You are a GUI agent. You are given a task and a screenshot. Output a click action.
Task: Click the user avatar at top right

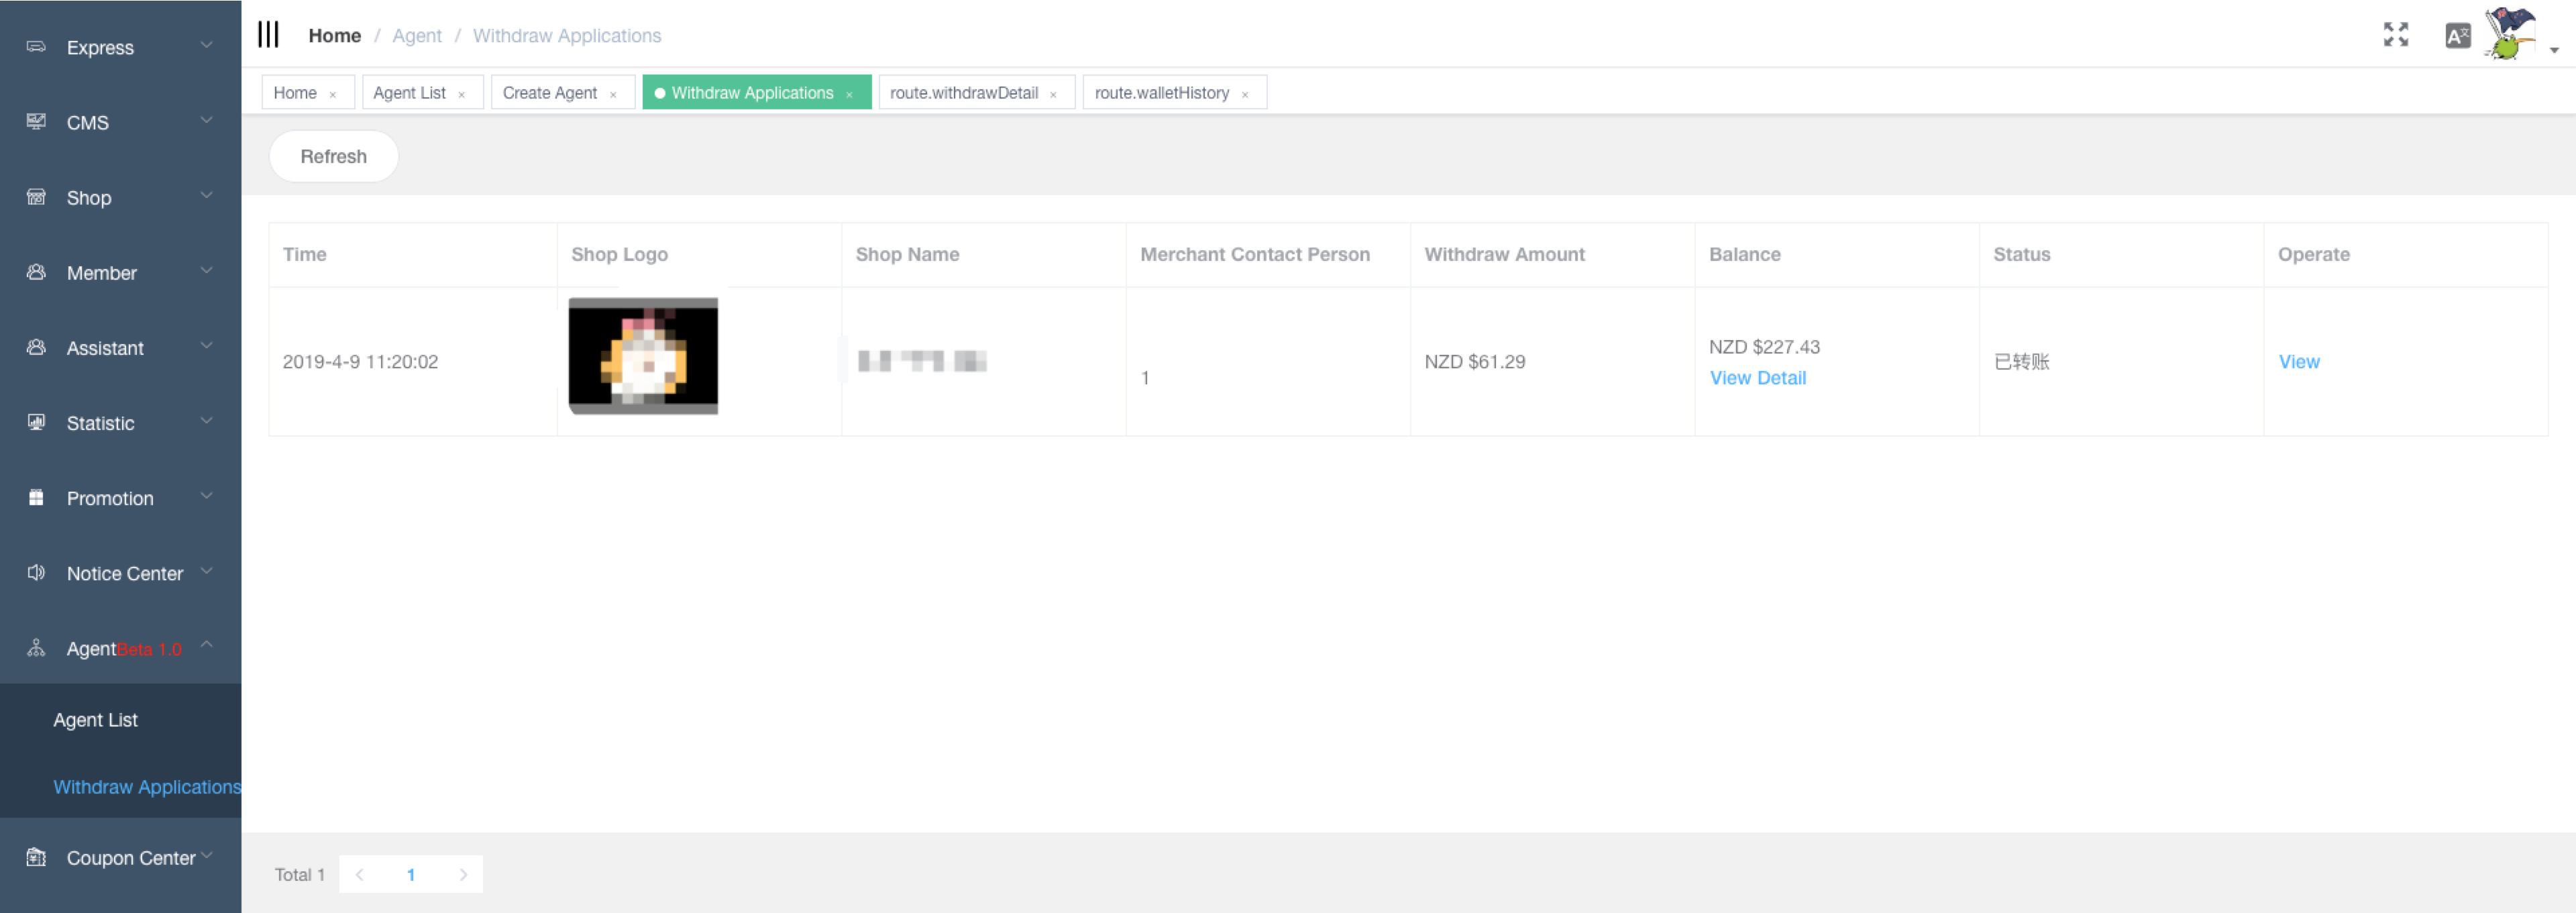tap(2510, 35)
